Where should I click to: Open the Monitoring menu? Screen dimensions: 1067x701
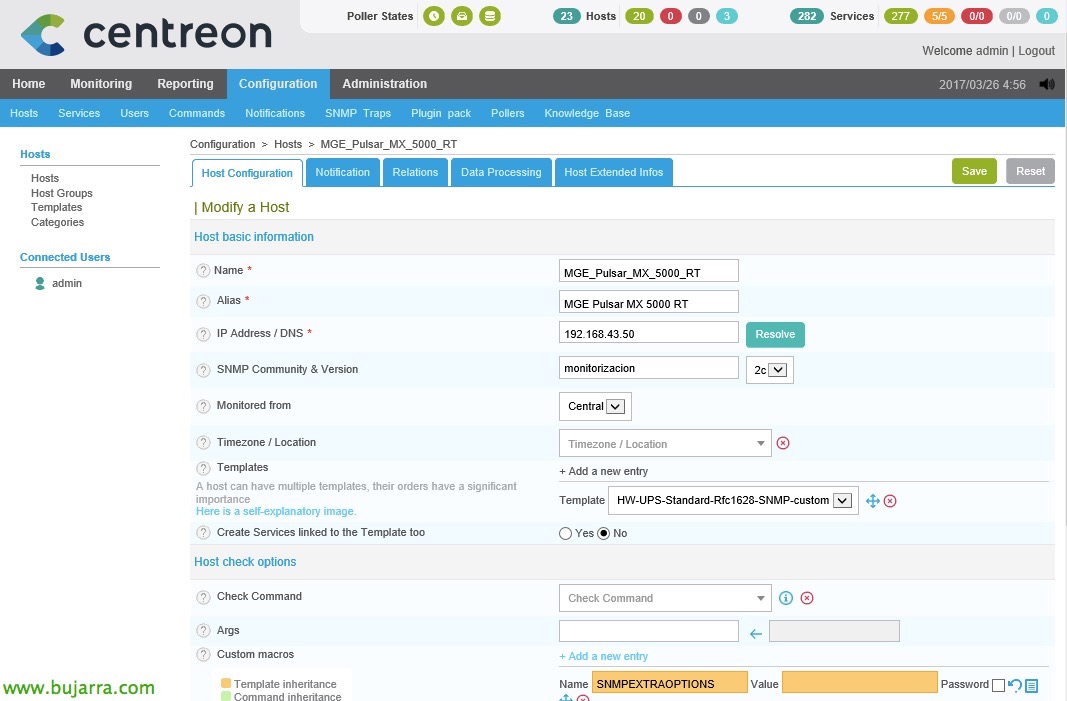pos(101,84)
